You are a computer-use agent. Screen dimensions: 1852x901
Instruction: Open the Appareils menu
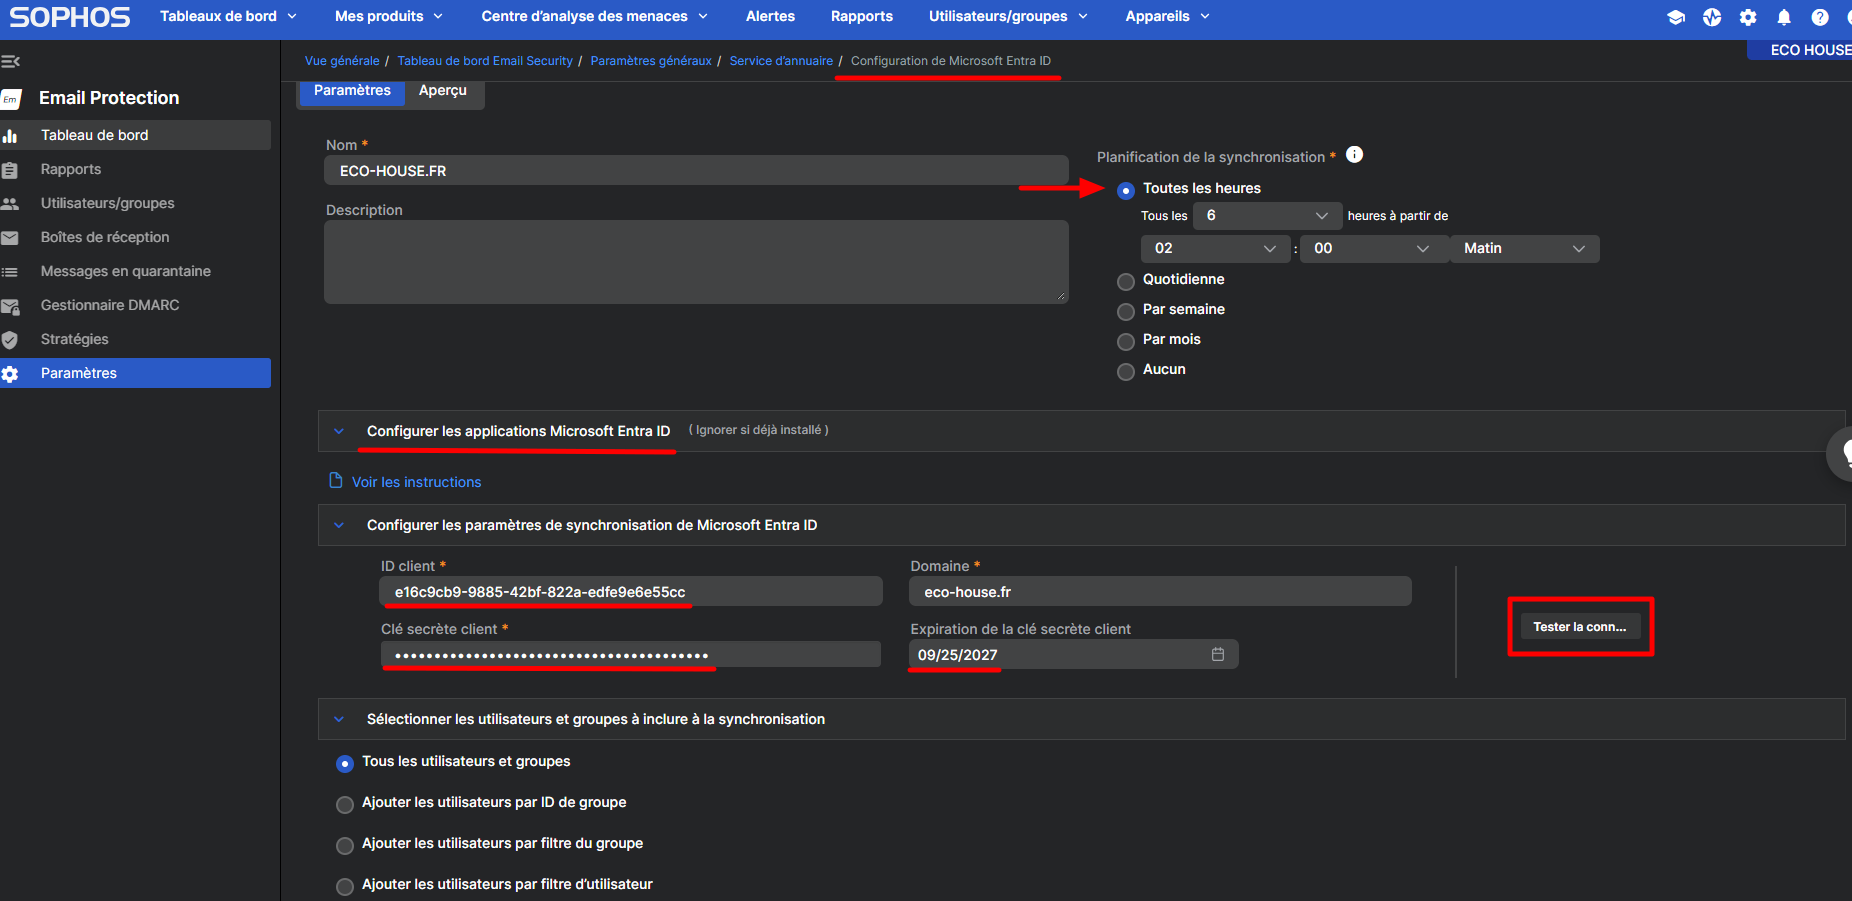click(1167, 16)
